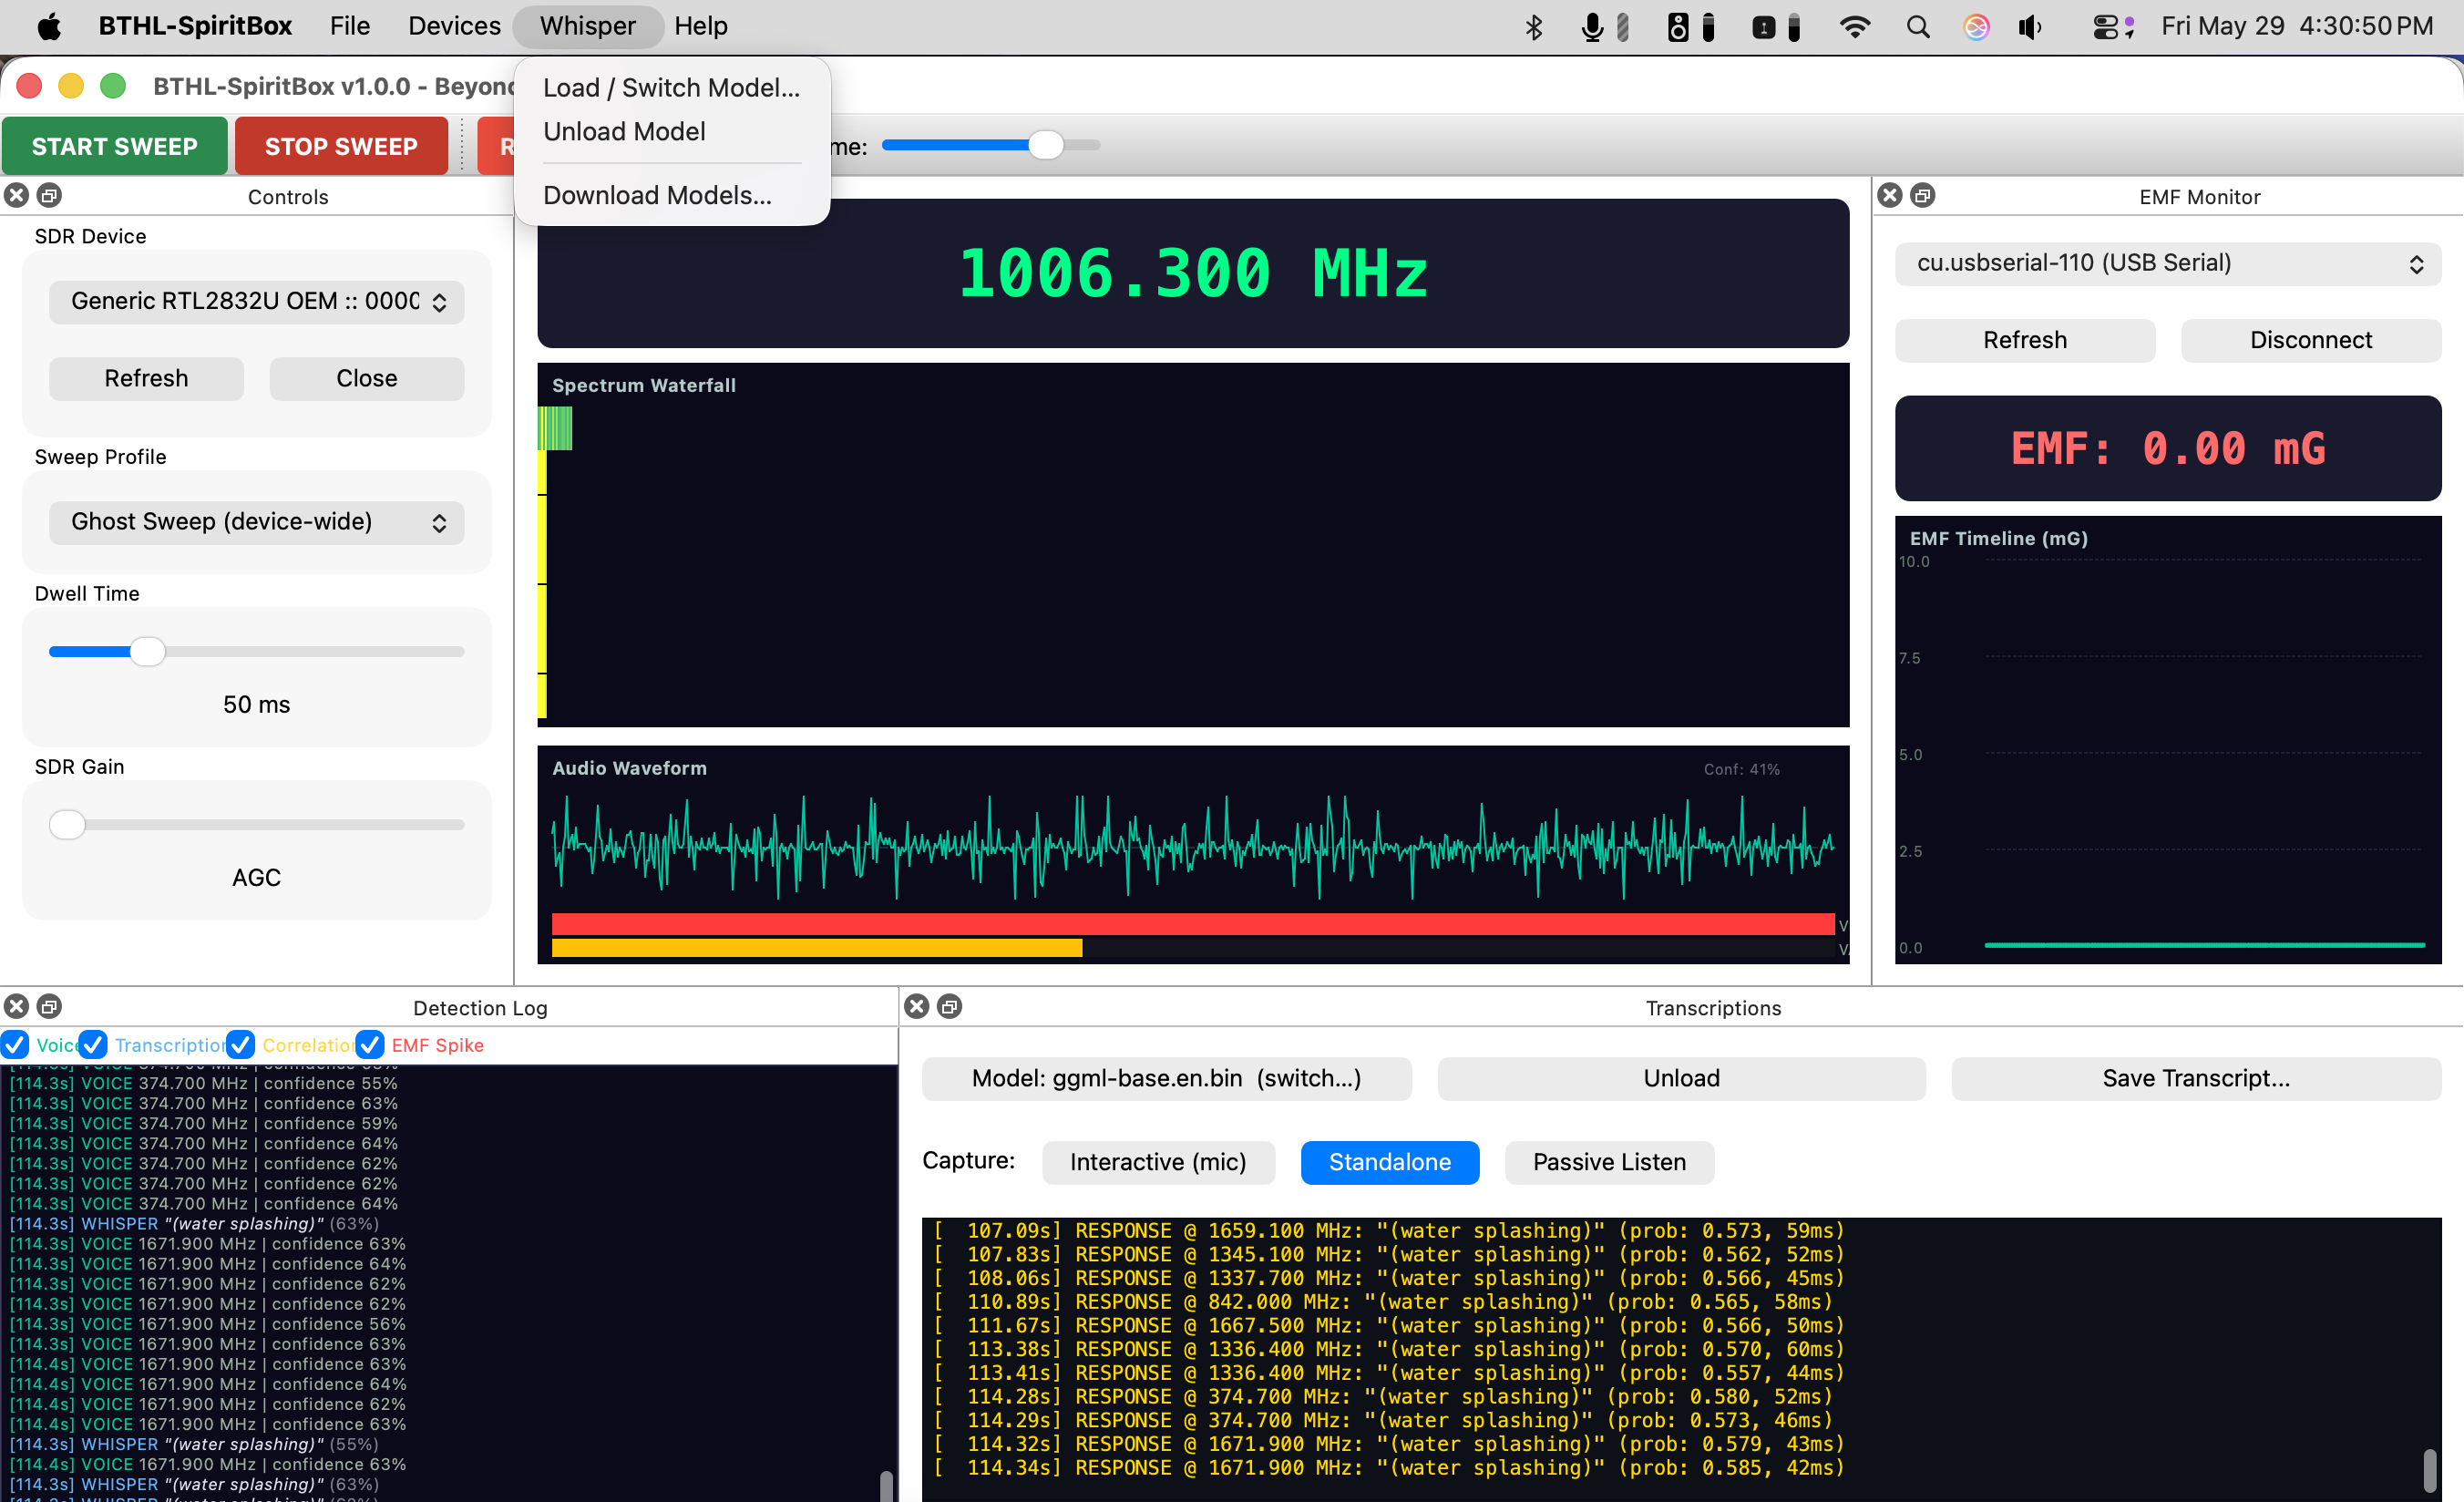Image resolution: width=2464 pixels, height=1502 pixels.
Task: Choose Load / Switch Model menu item
Action: pos(671,88)
